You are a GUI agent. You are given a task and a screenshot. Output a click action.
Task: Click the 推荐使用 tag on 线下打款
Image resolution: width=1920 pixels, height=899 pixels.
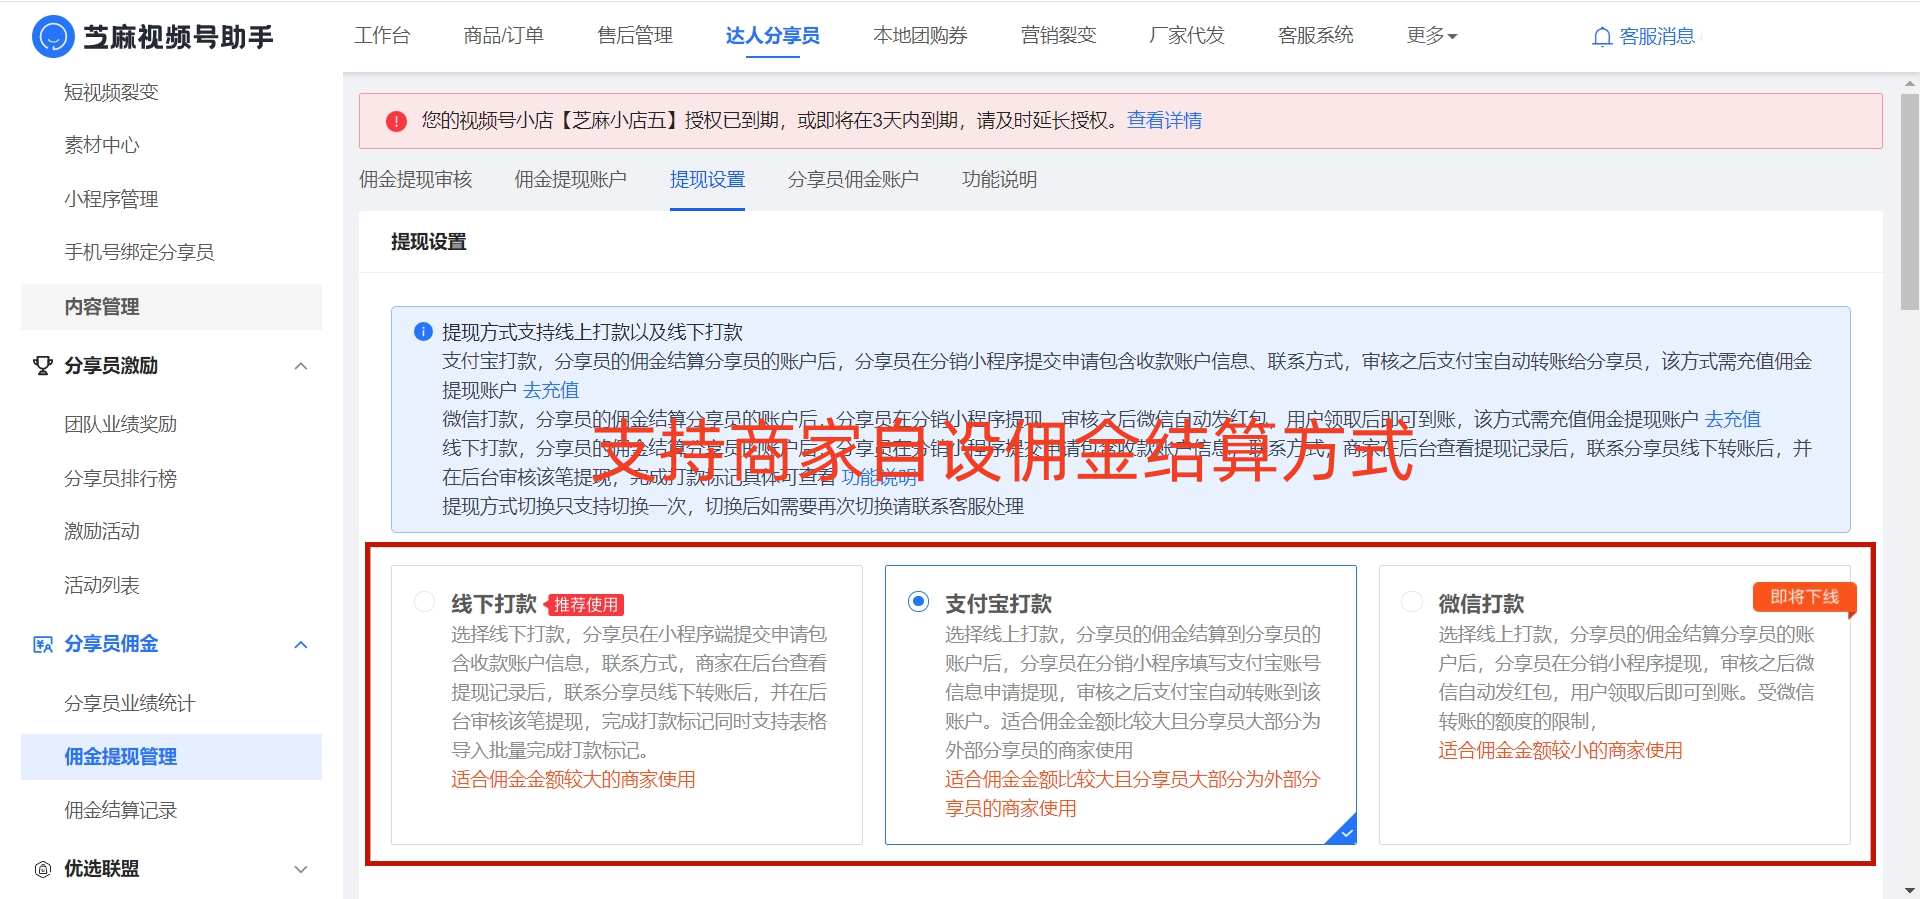pos(586,605)
